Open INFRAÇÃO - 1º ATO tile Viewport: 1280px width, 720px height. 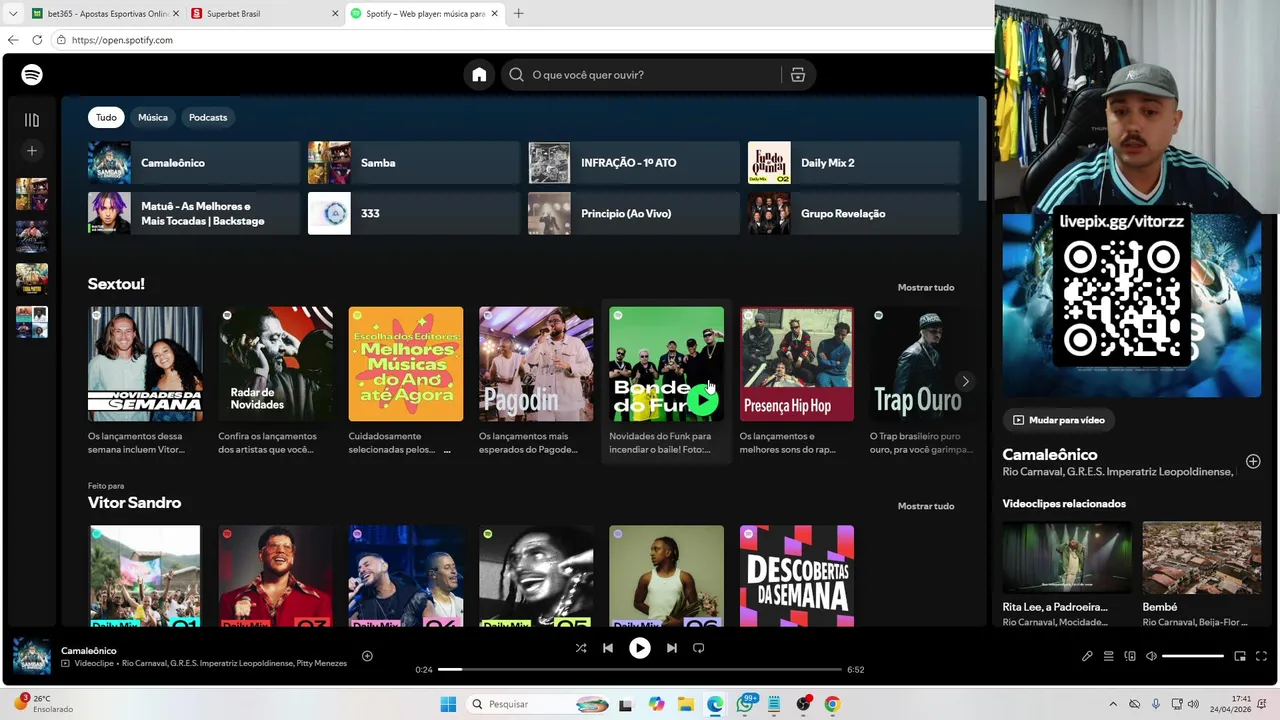(x=633, y=163)
